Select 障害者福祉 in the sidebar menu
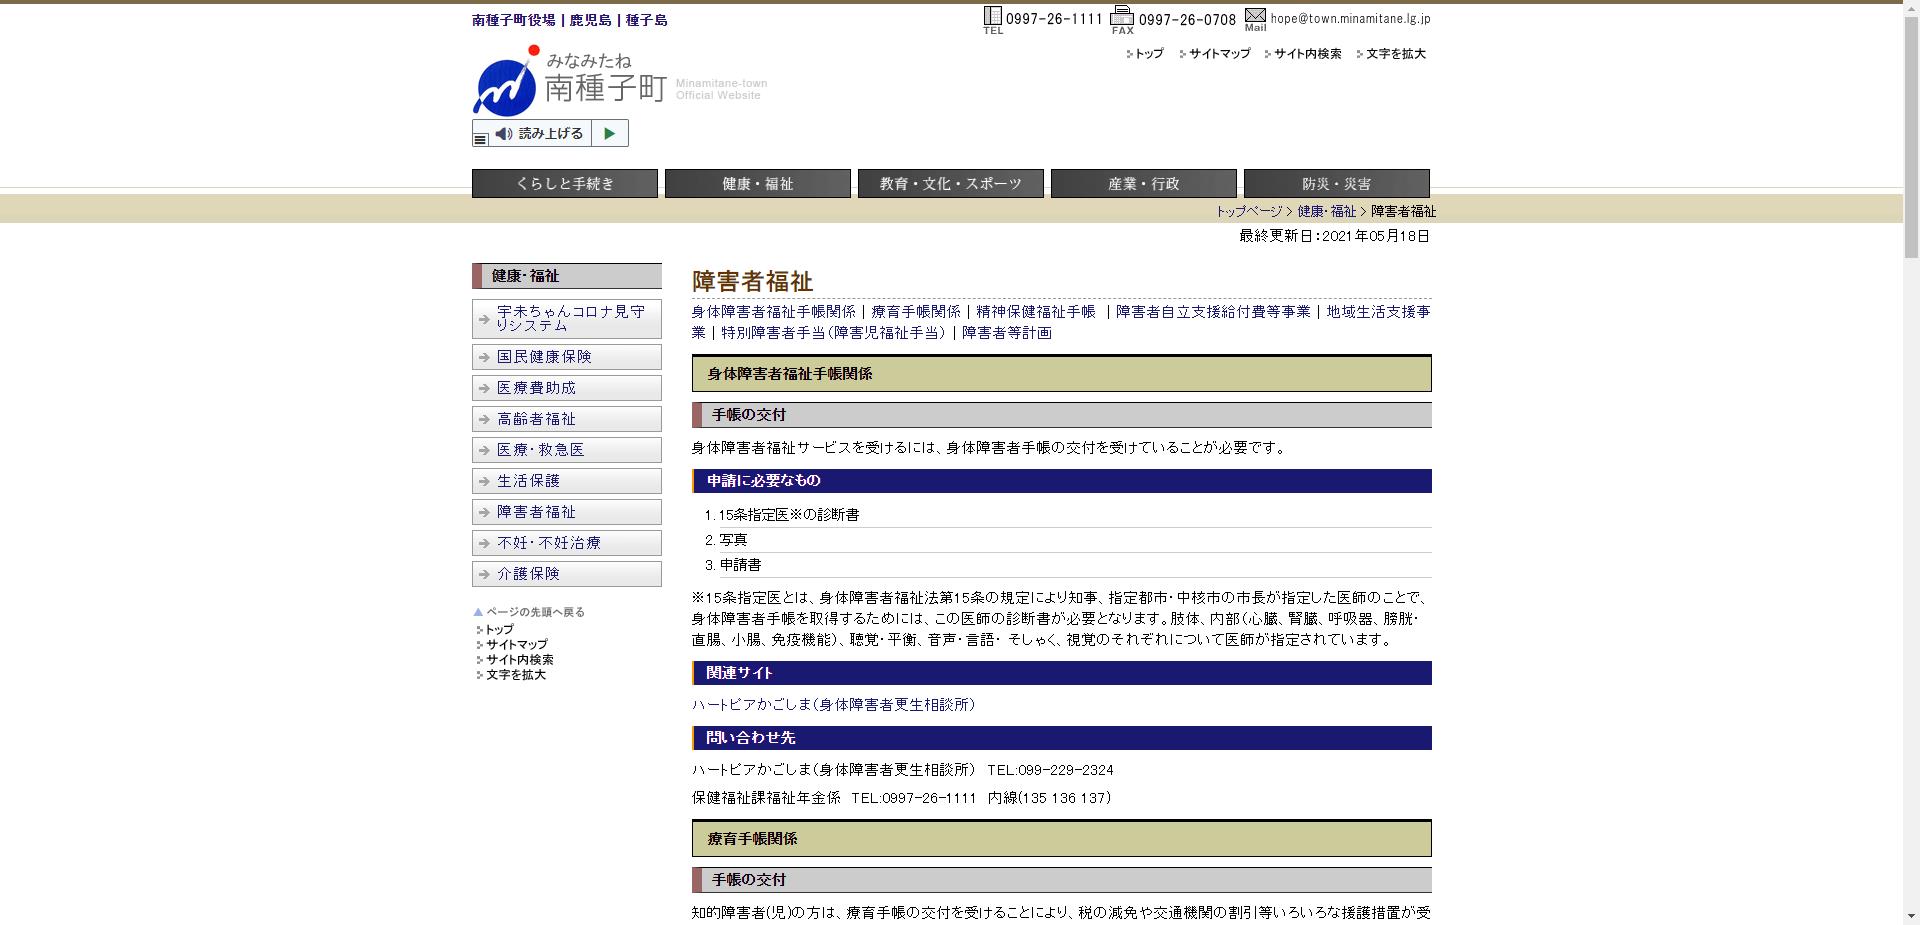 [535, 512]
